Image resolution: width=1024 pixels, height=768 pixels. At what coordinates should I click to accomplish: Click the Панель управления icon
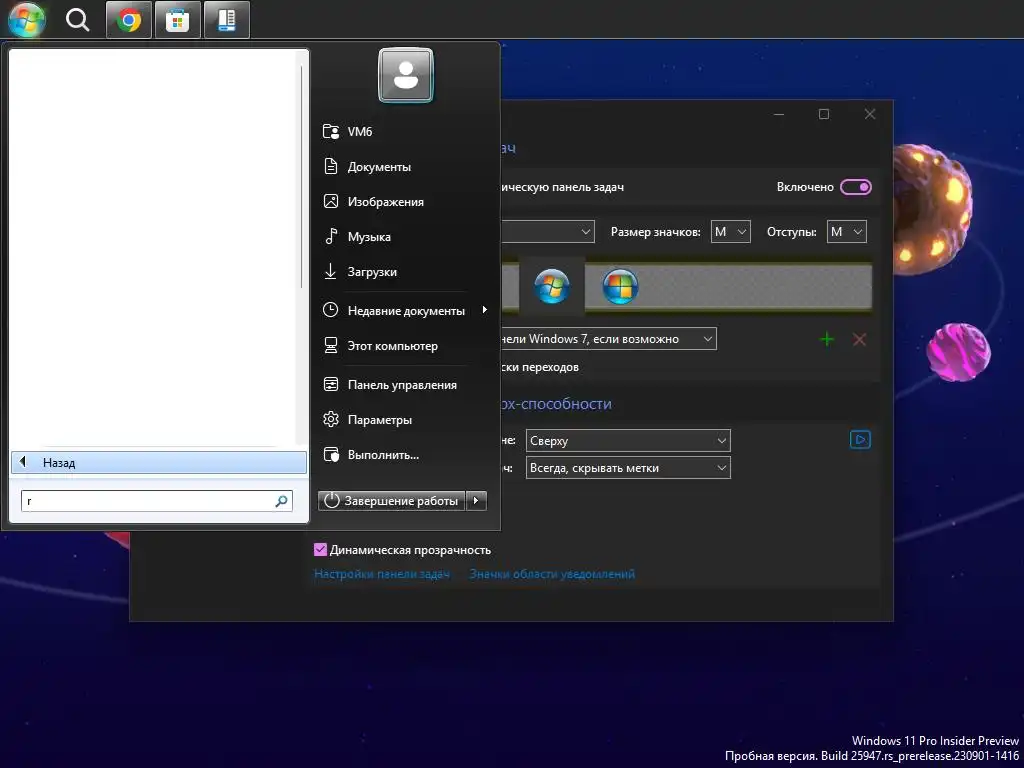(331, 384)
